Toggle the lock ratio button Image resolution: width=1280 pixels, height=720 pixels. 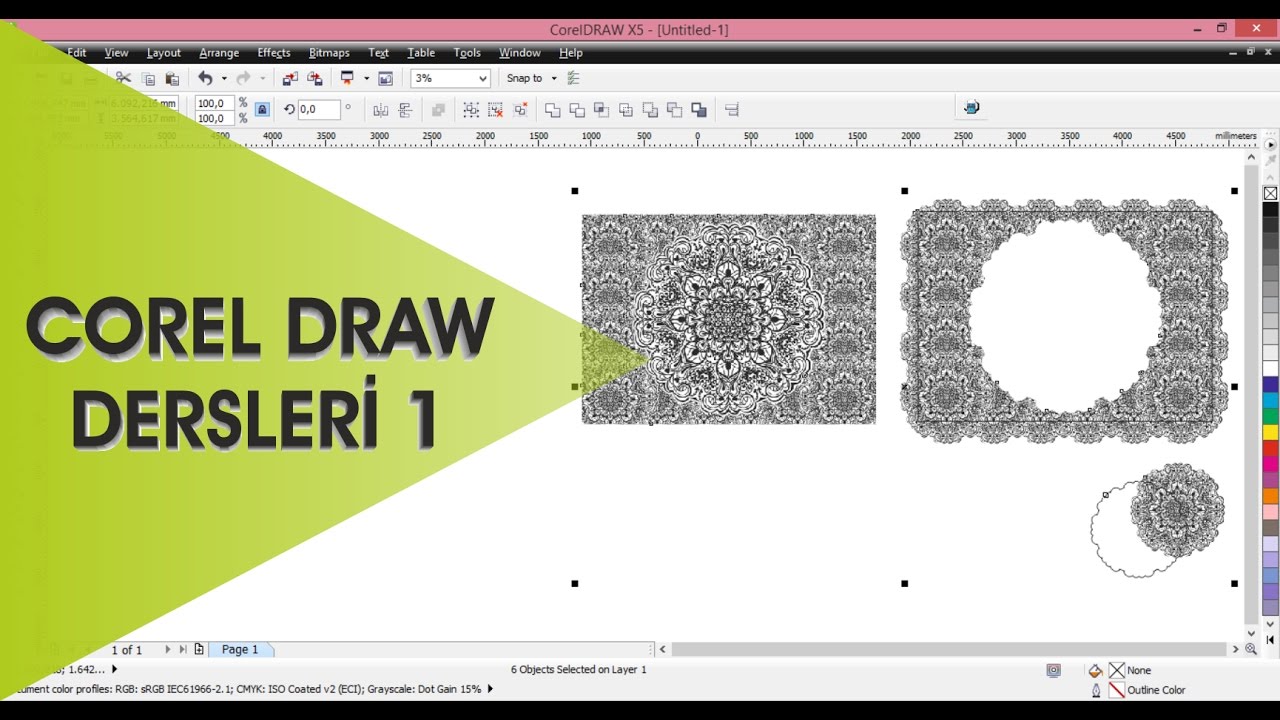tap(262, 110)
